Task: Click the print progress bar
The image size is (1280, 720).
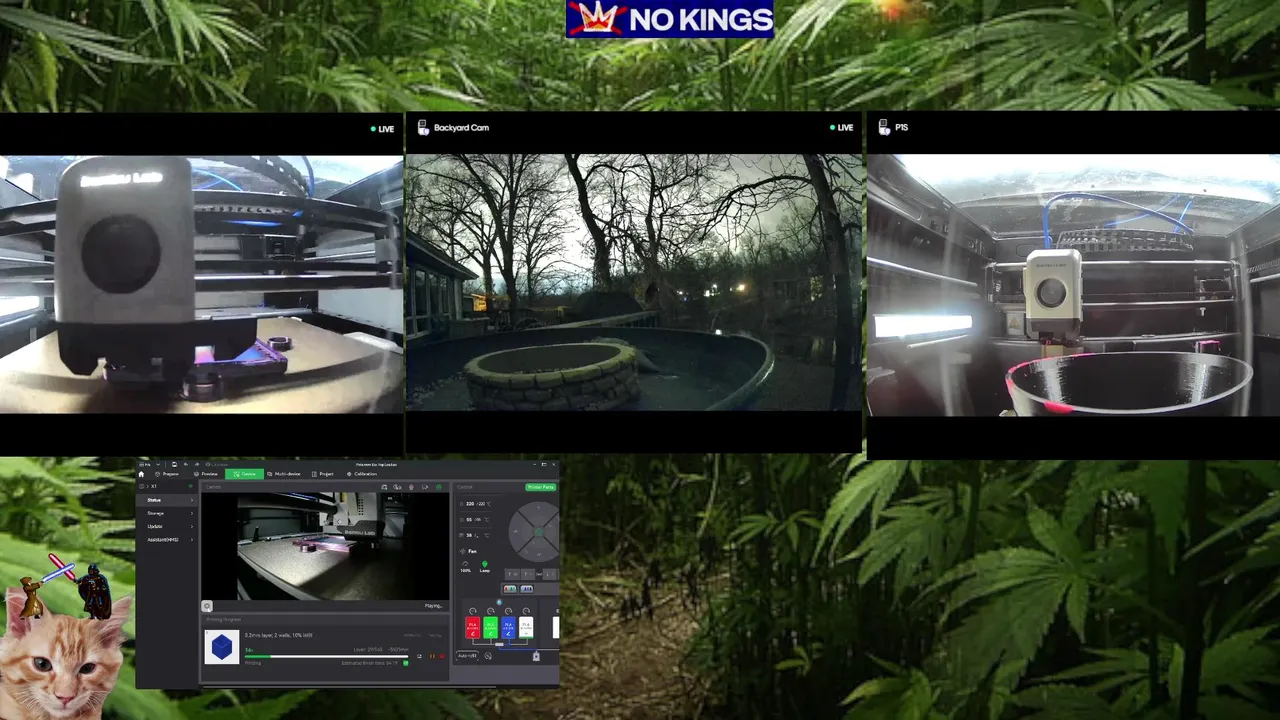Action: pyautogui.click(x=327, y=656)
